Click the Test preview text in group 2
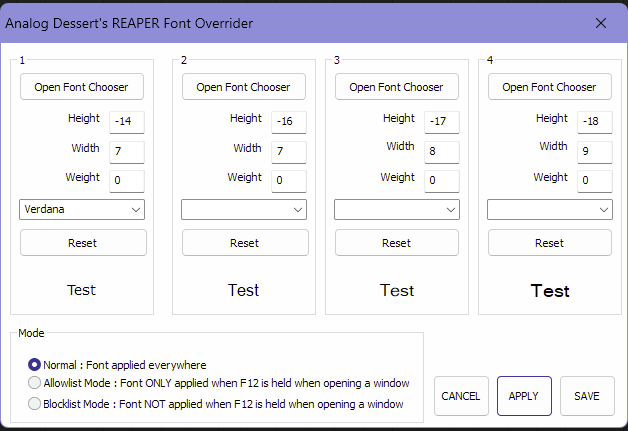628x431 pixels. point(244,290)
